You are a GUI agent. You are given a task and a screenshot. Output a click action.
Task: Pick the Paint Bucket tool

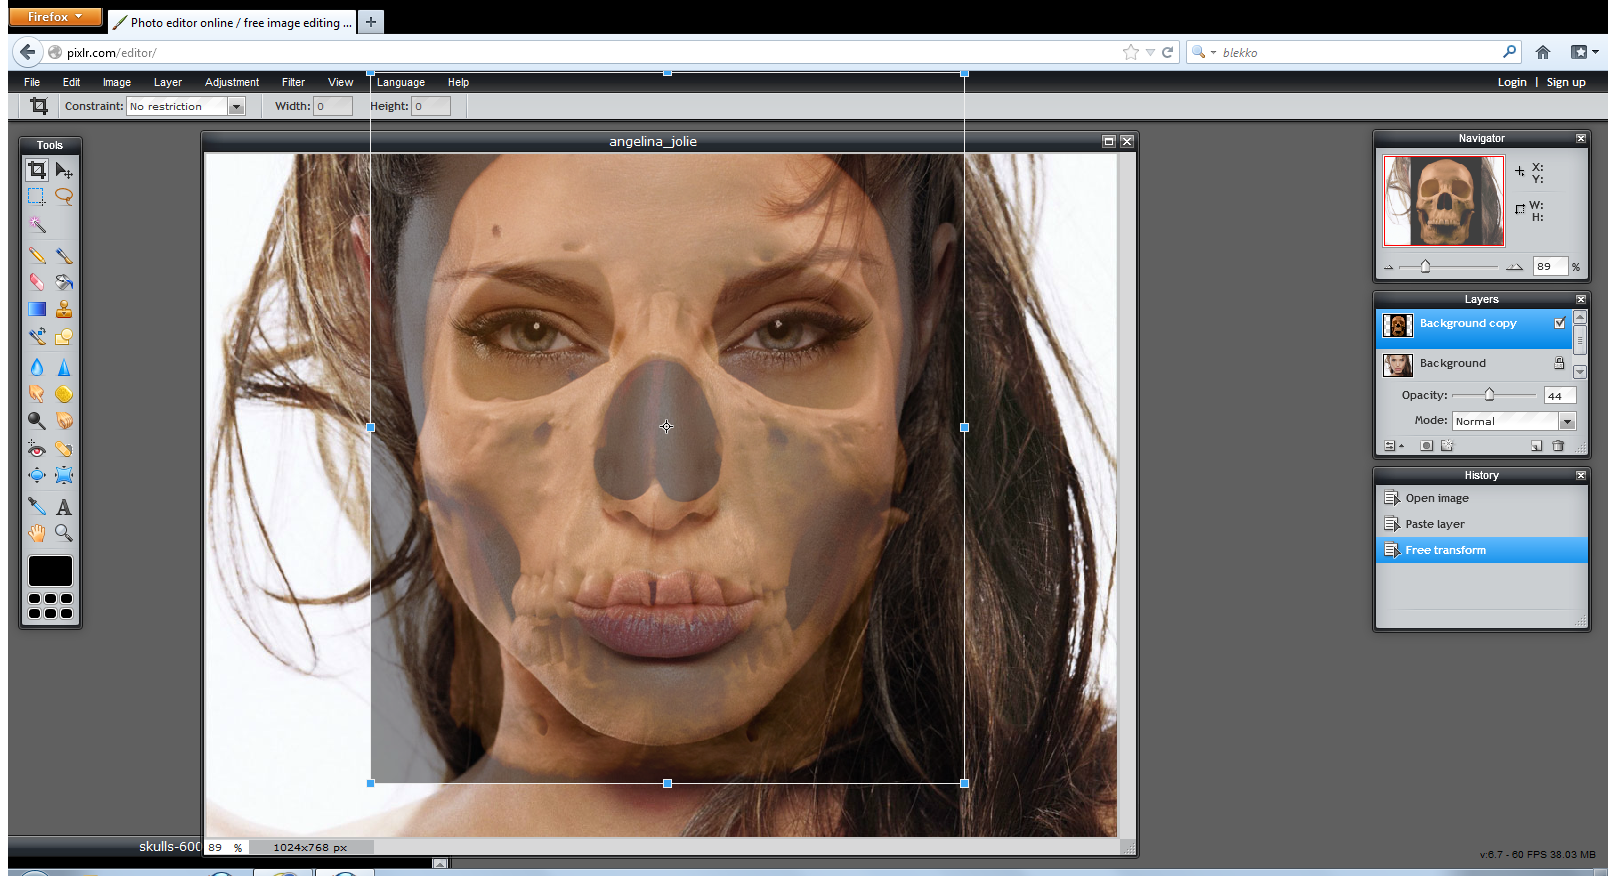pos(64,282)
